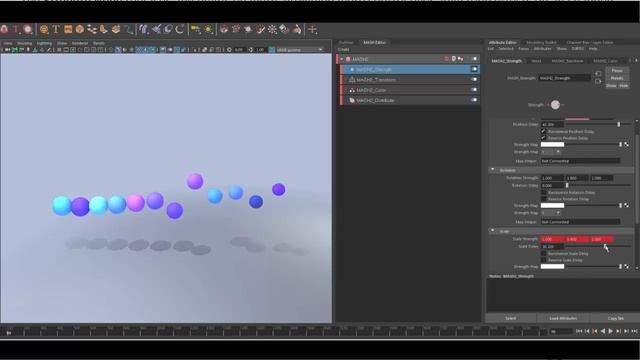Open the viewport Renderer menu
The image size is (640, 360).
[x=80, y=43]
